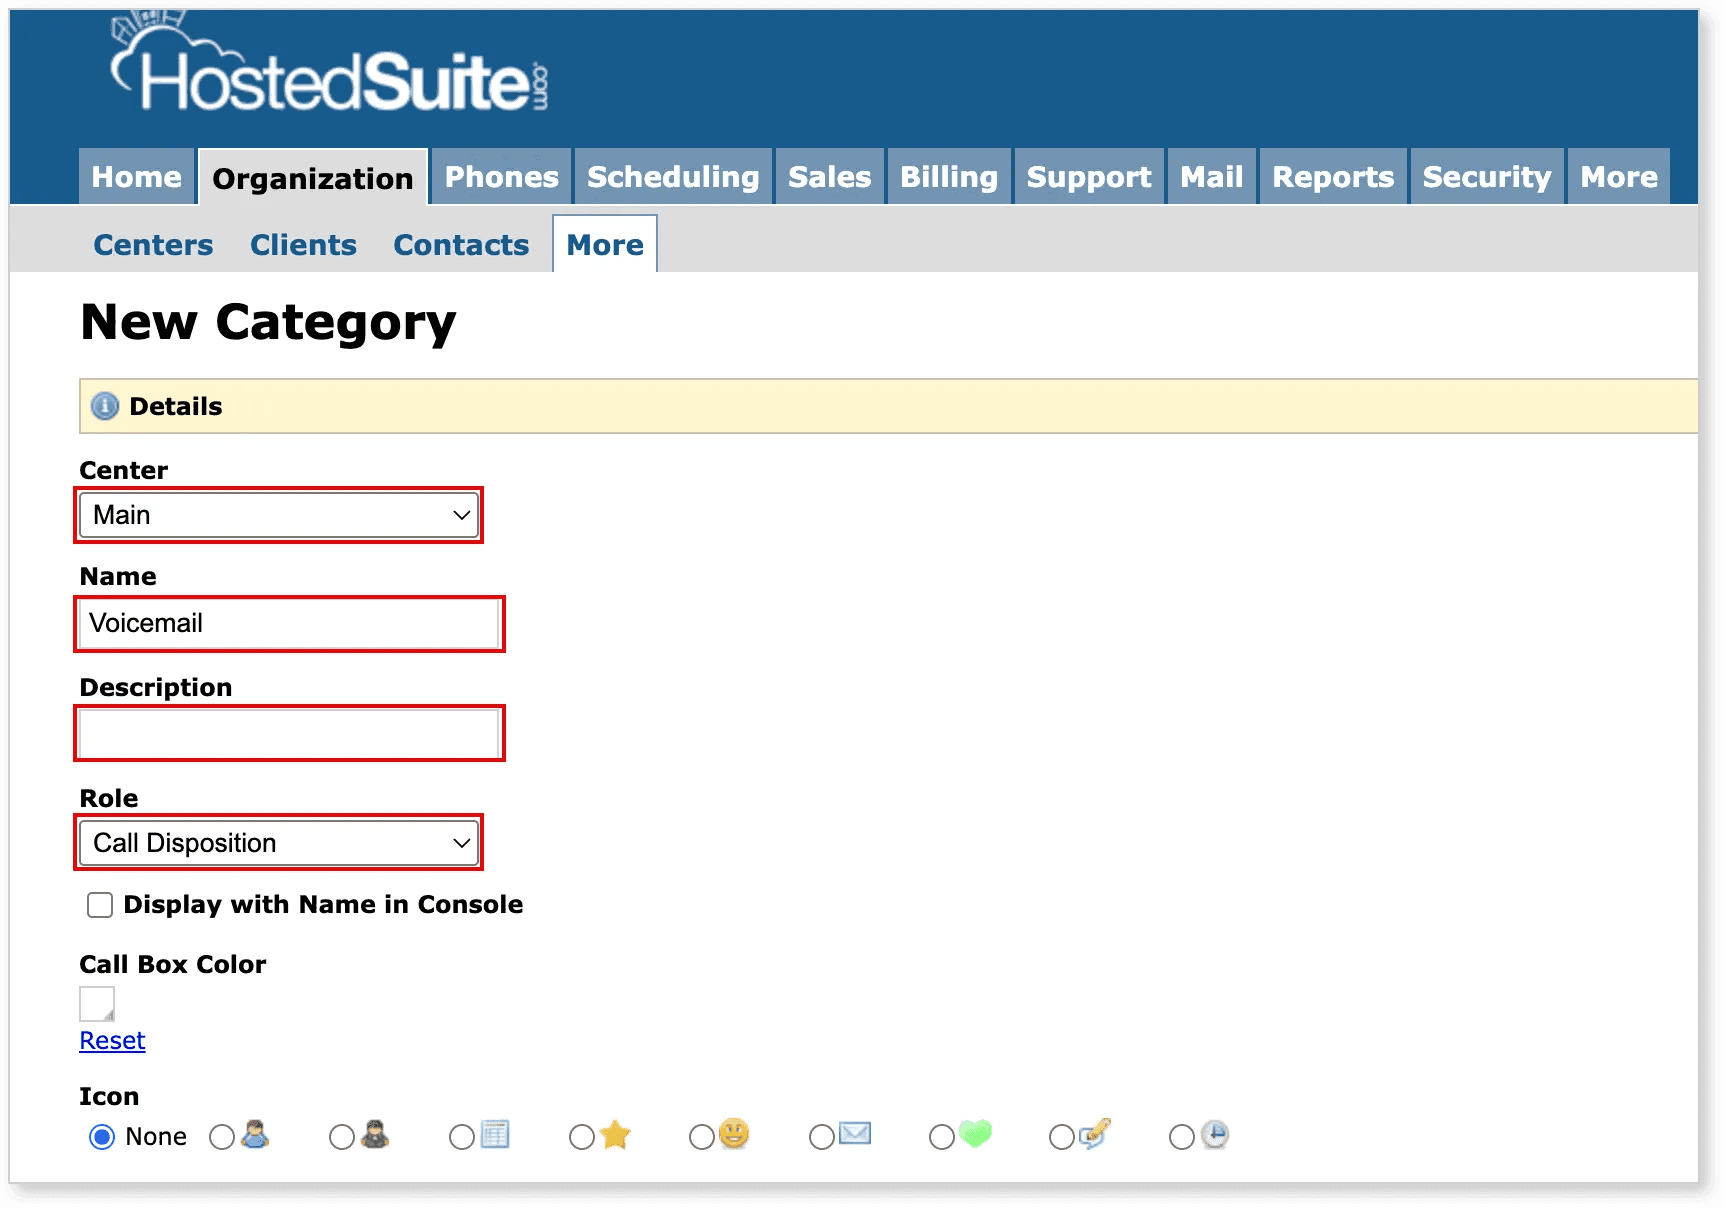Open the Contacts sub-navigation link
Viewport: 1724px width, 1208px height.
(461, 245)
